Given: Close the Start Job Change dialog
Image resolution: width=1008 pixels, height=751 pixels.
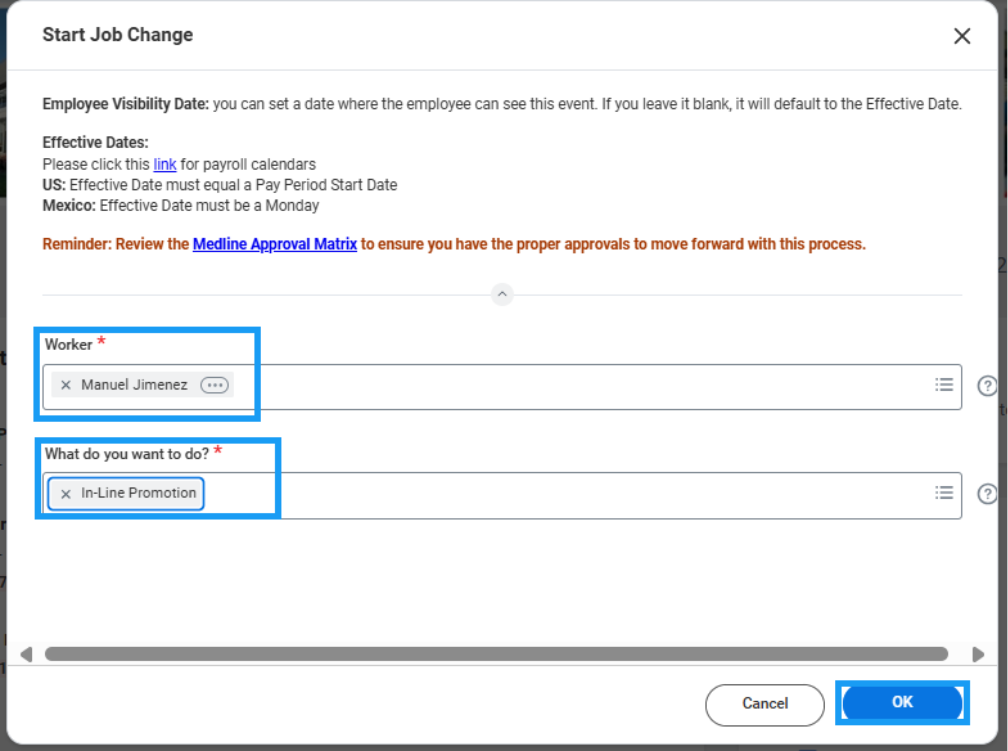Looking at the screenshot, I should pyautogui.click(x=962, y=37).
